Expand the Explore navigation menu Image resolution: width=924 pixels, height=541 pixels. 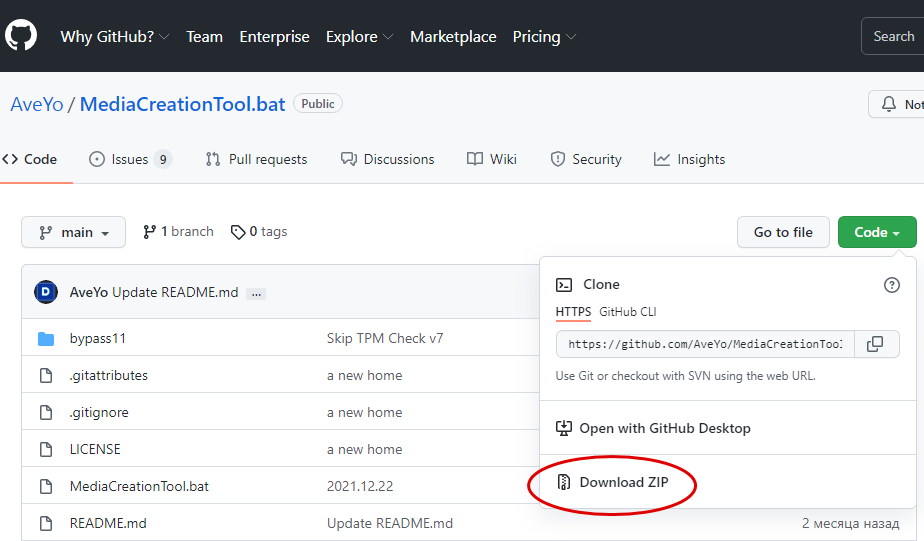358,37
